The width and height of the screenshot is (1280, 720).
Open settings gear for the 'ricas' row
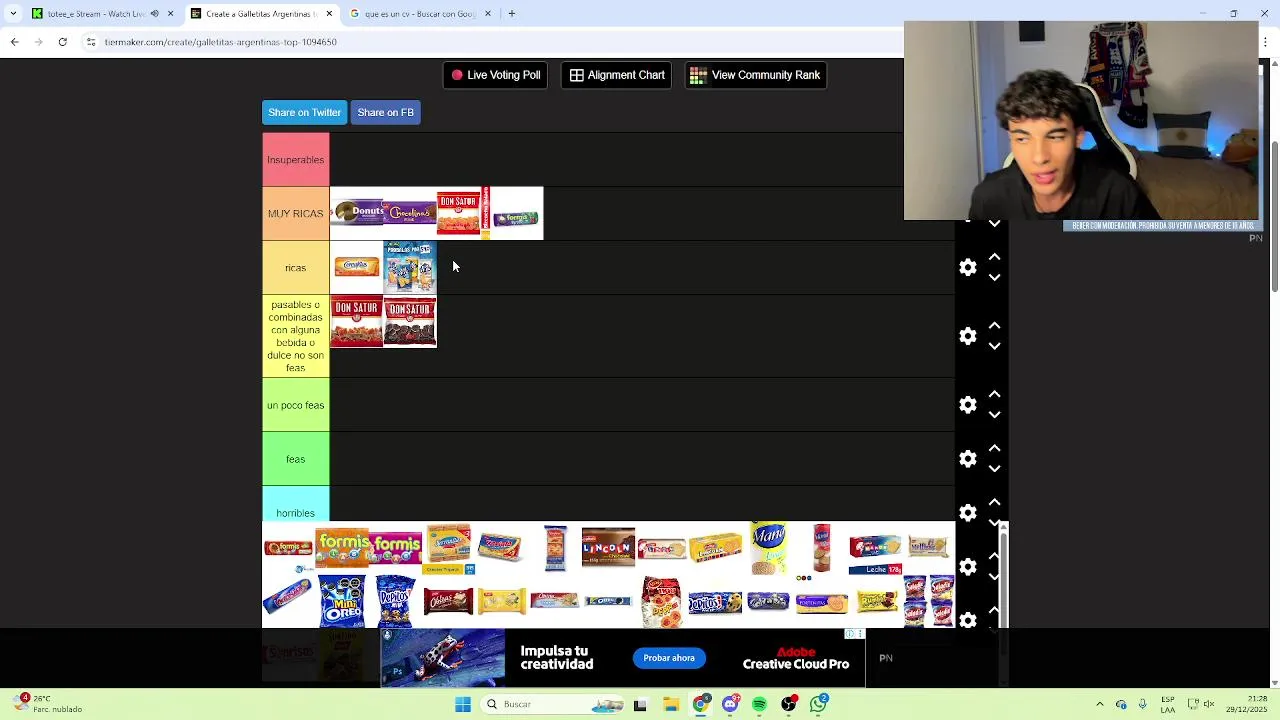pos(968,267)
